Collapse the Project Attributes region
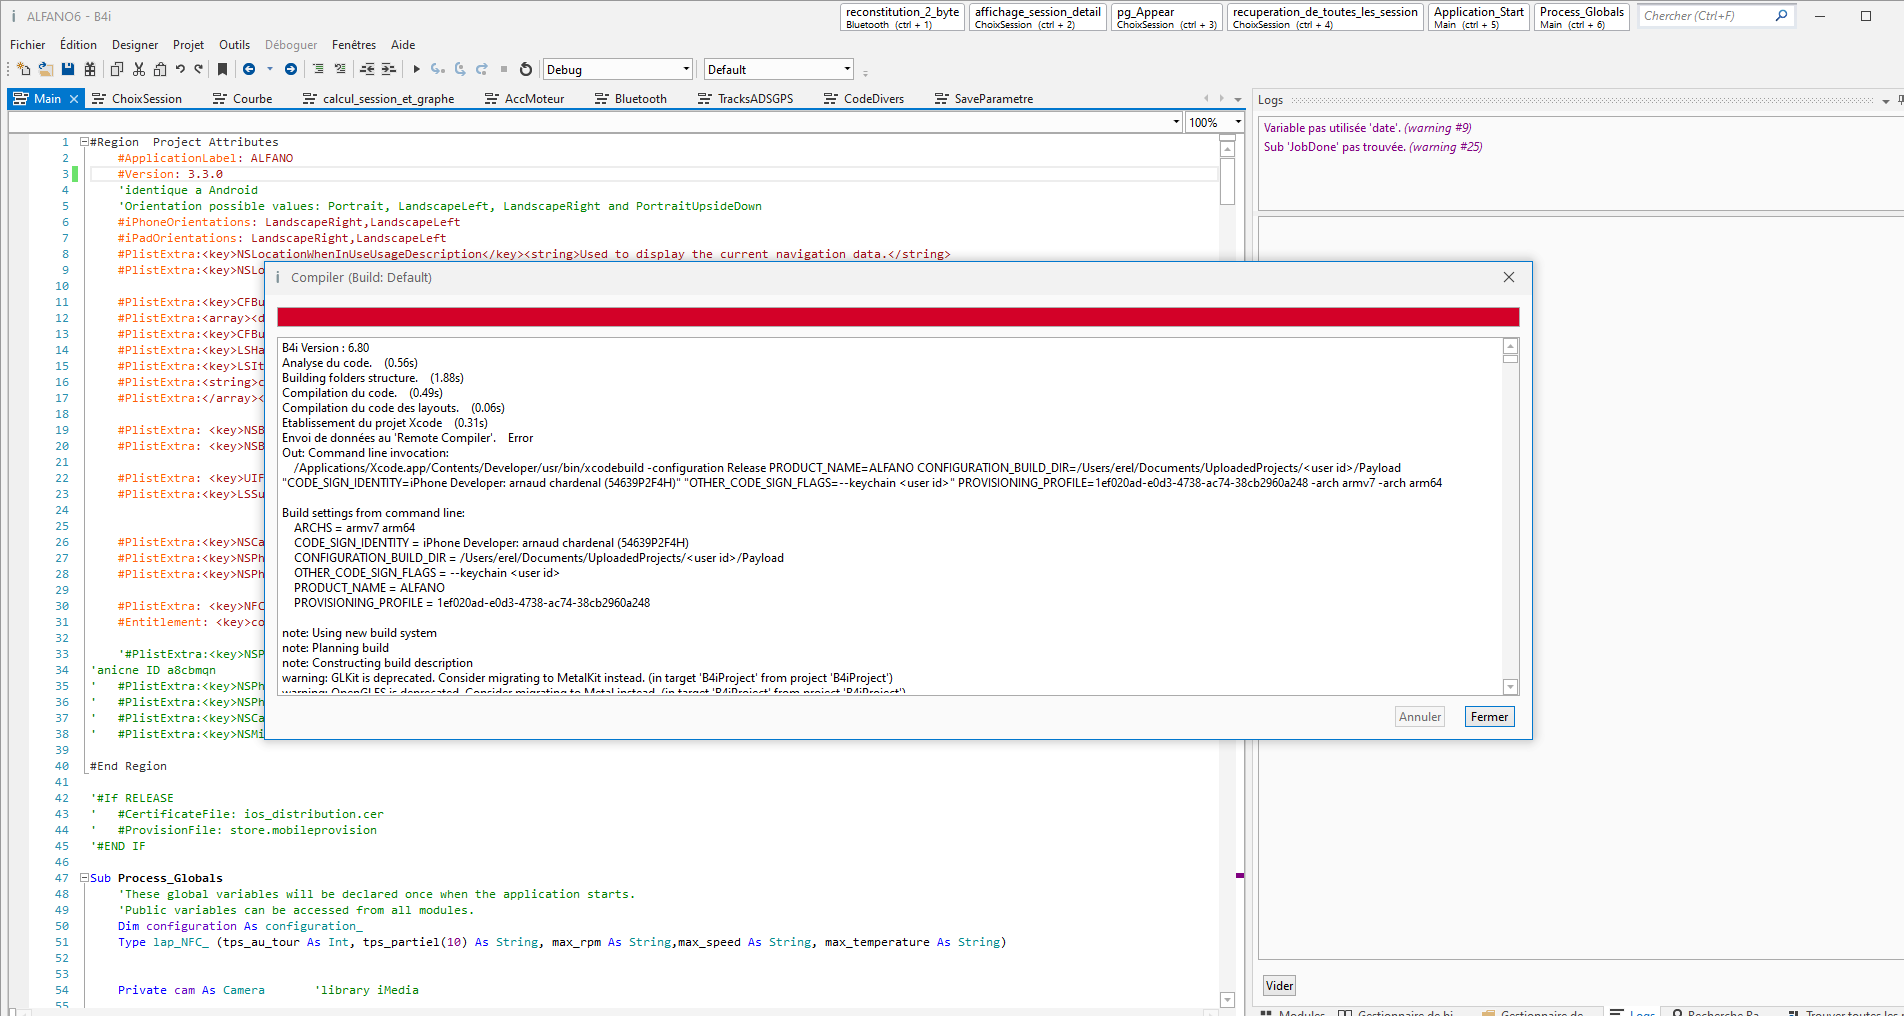This screenshot has height=1016, width=1904. [x=85, y=142]
